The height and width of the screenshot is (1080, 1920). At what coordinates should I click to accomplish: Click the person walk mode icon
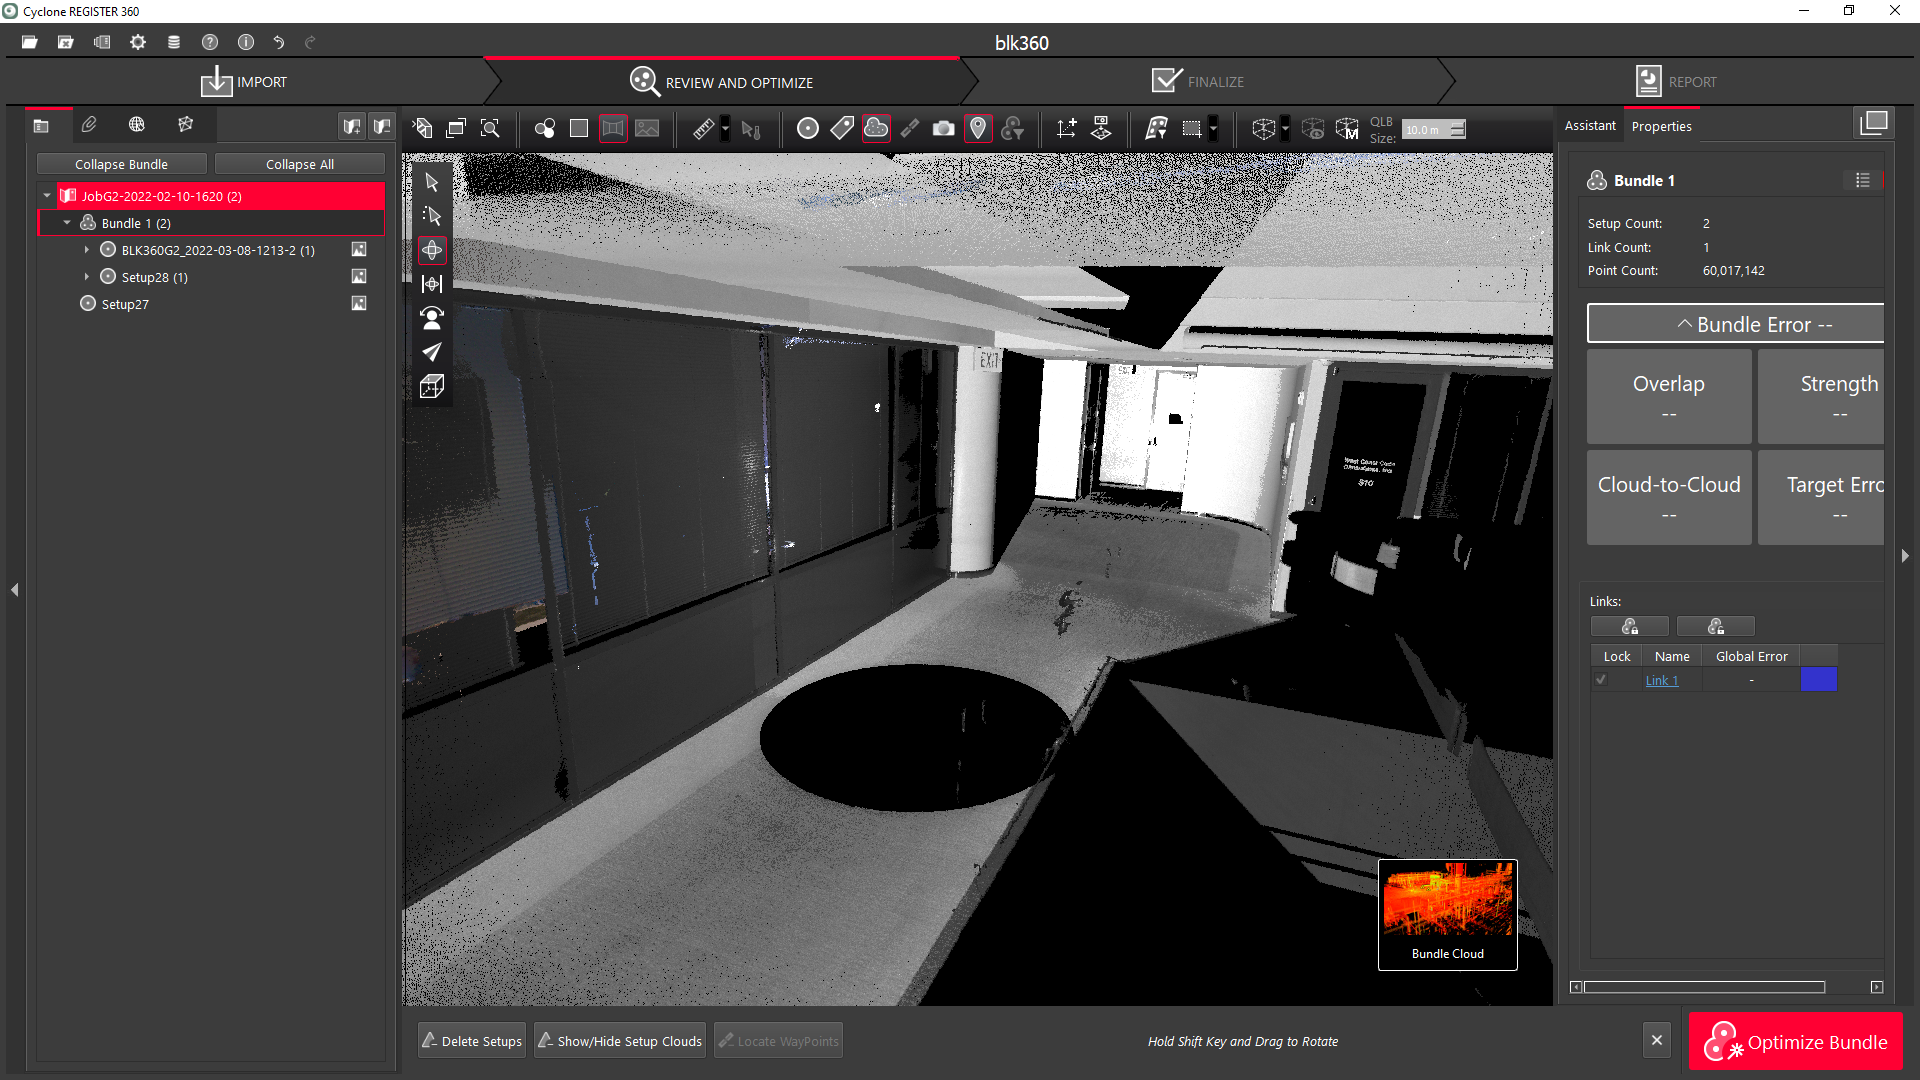432,318
